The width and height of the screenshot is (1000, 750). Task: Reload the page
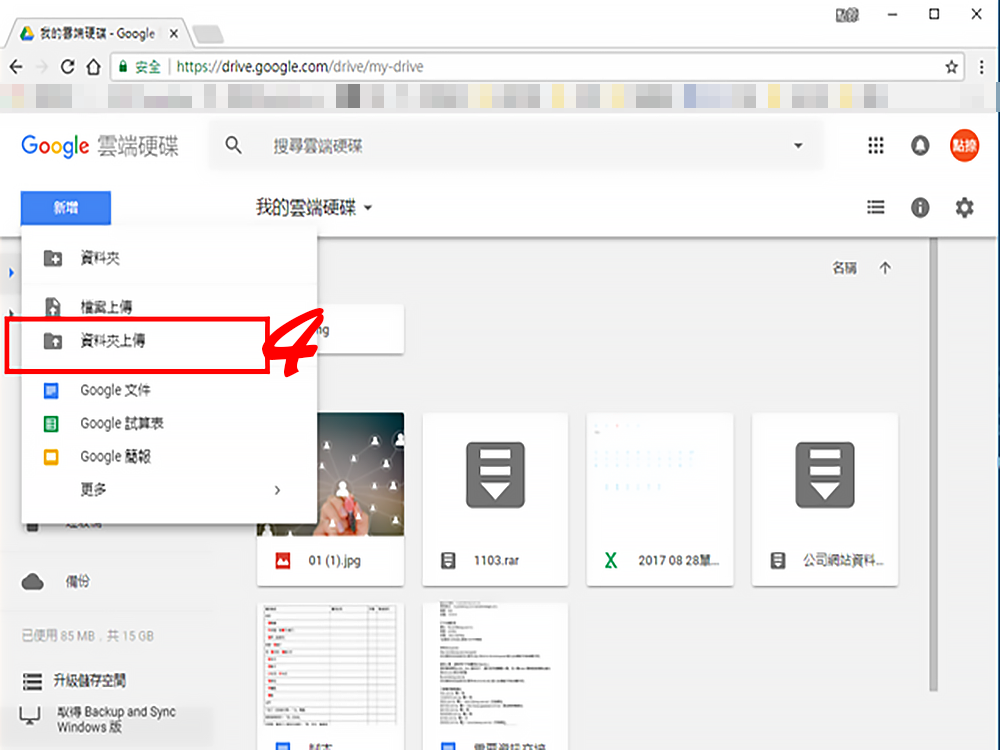coord(67,67)
